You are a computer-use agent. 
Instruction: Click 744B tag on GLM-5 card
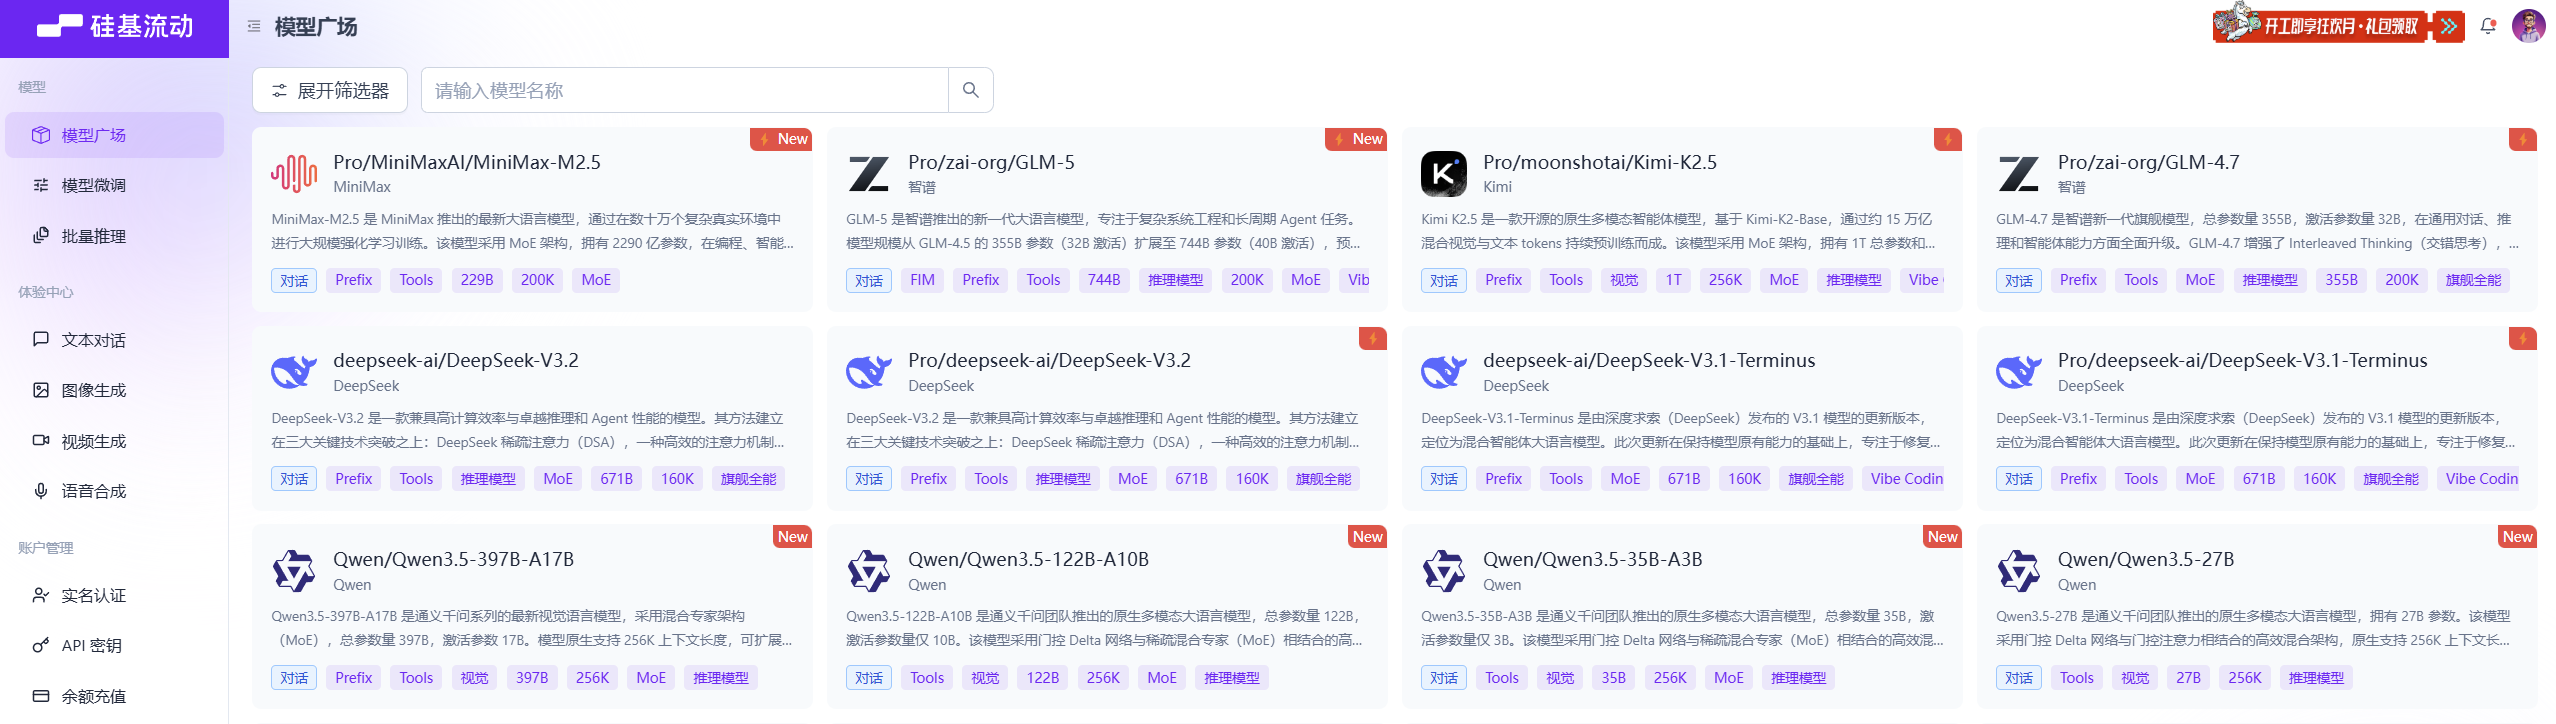click(1104, 280)
